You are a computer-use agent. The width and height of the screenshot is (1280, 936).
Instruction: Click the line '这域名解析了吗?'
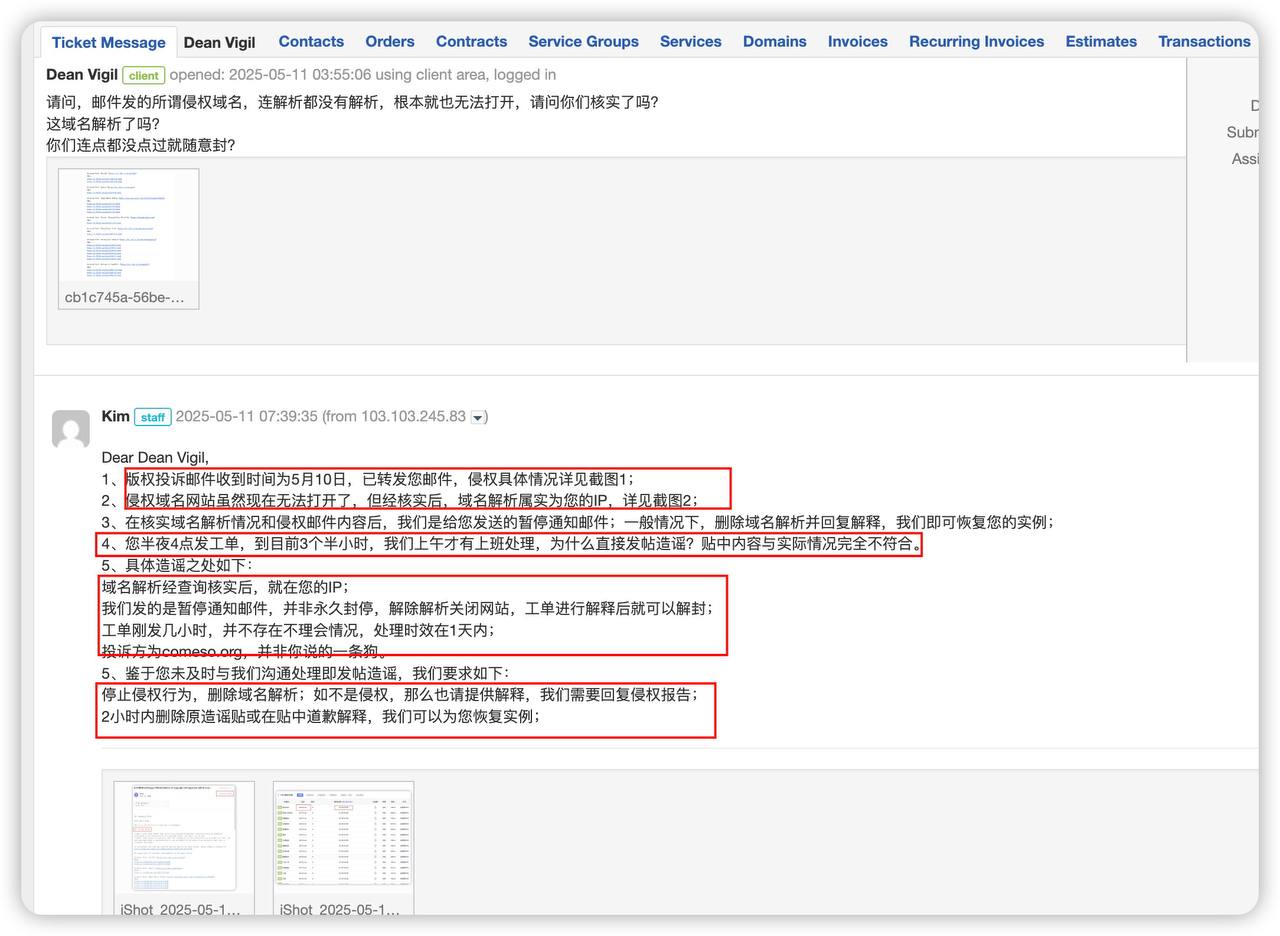coord(103,124)
